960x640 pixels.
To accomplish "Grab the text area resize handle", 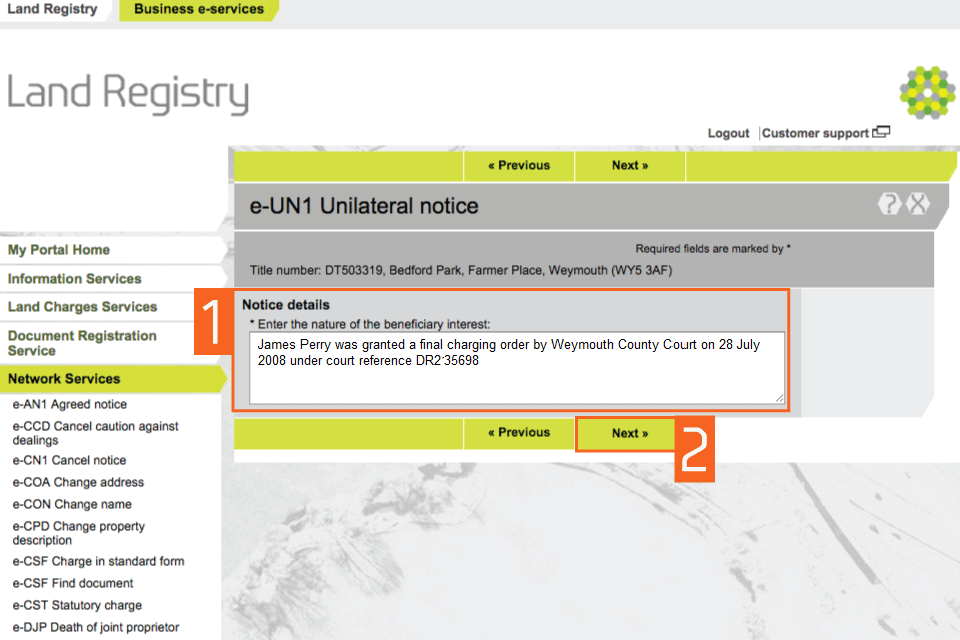I will coord(779,398).
